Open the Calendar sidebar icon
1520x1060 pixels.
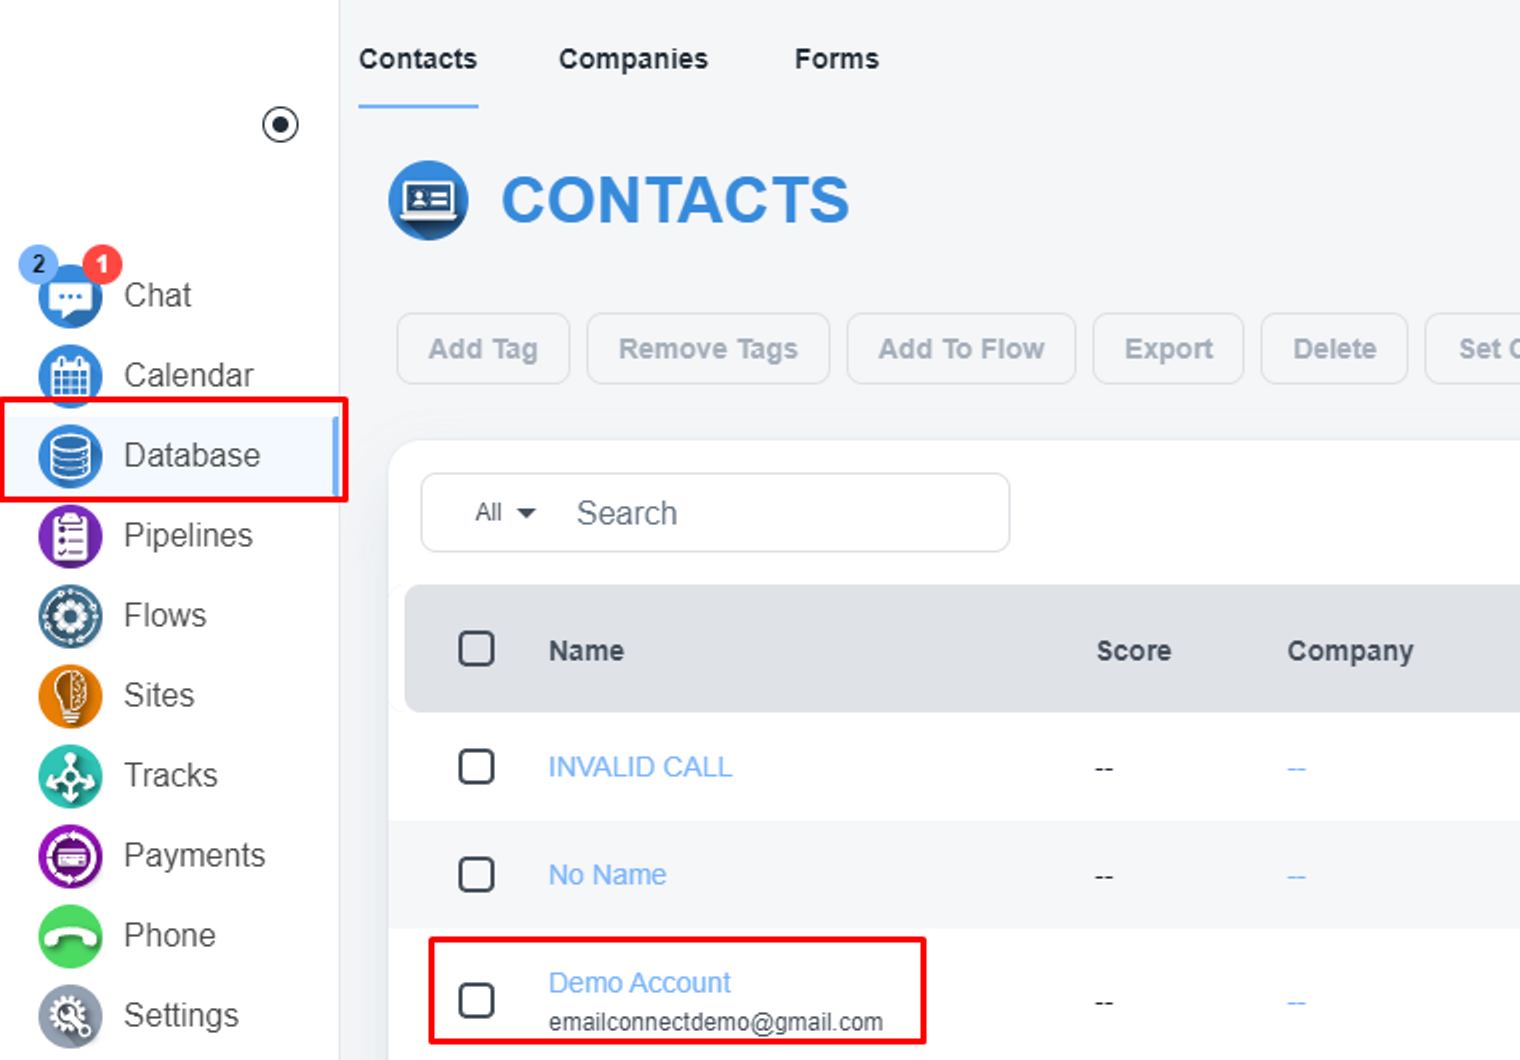(x=70, y=376)
